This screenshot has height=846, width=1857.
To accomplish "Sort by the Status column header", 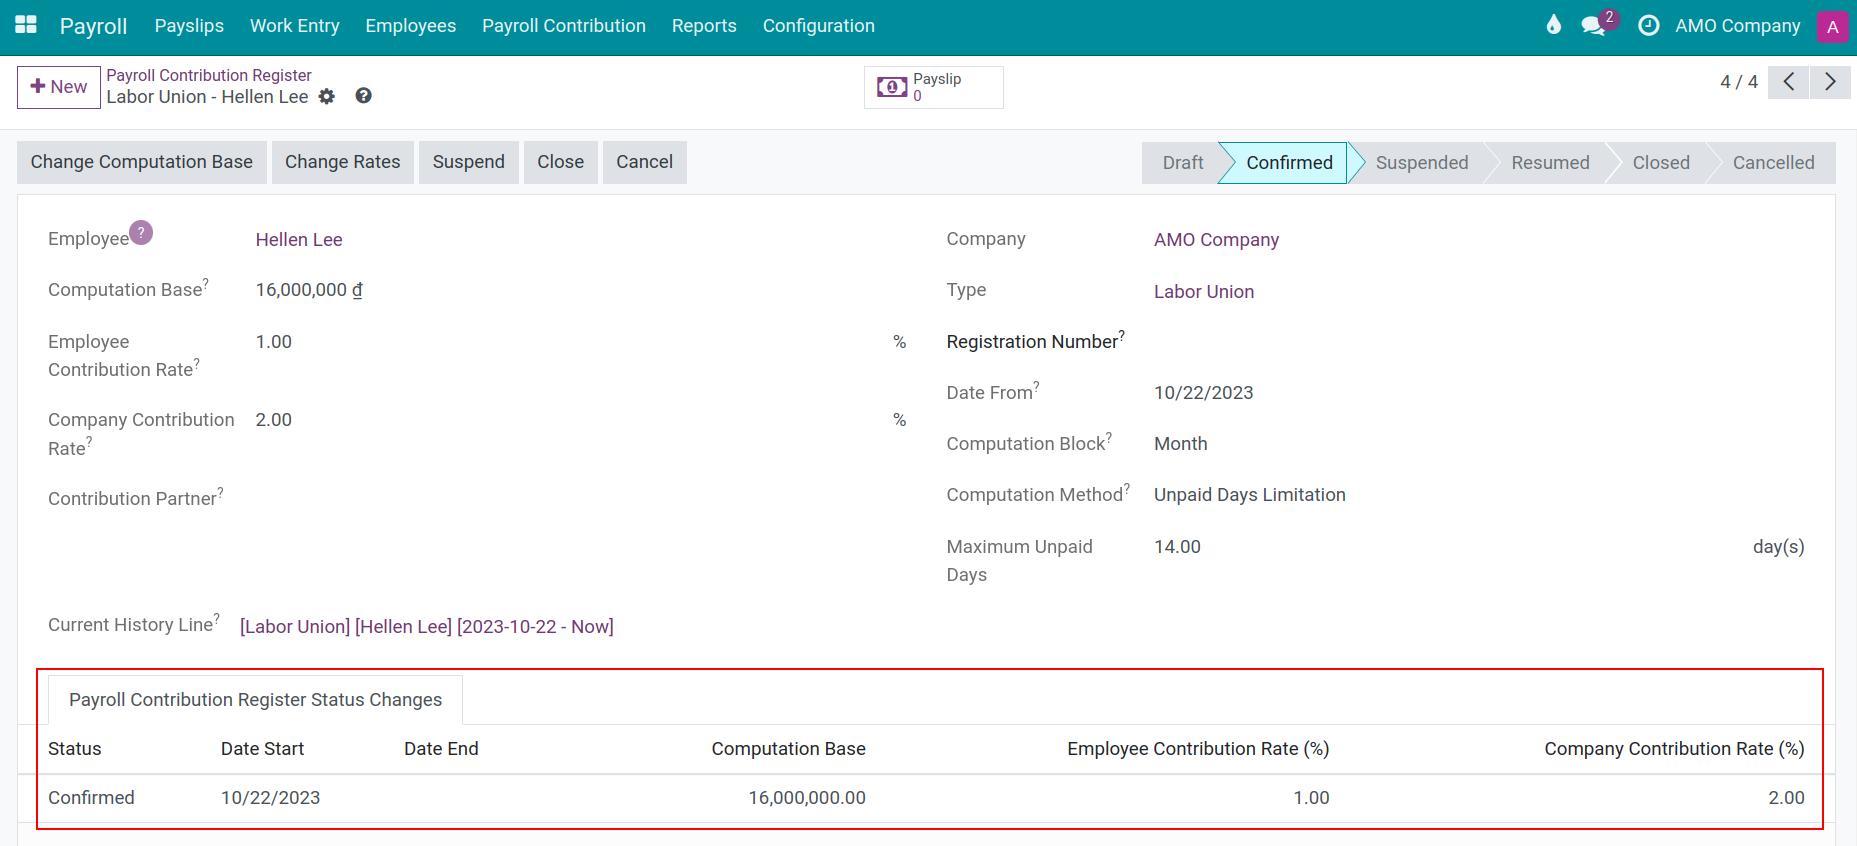I will point(75,749).
